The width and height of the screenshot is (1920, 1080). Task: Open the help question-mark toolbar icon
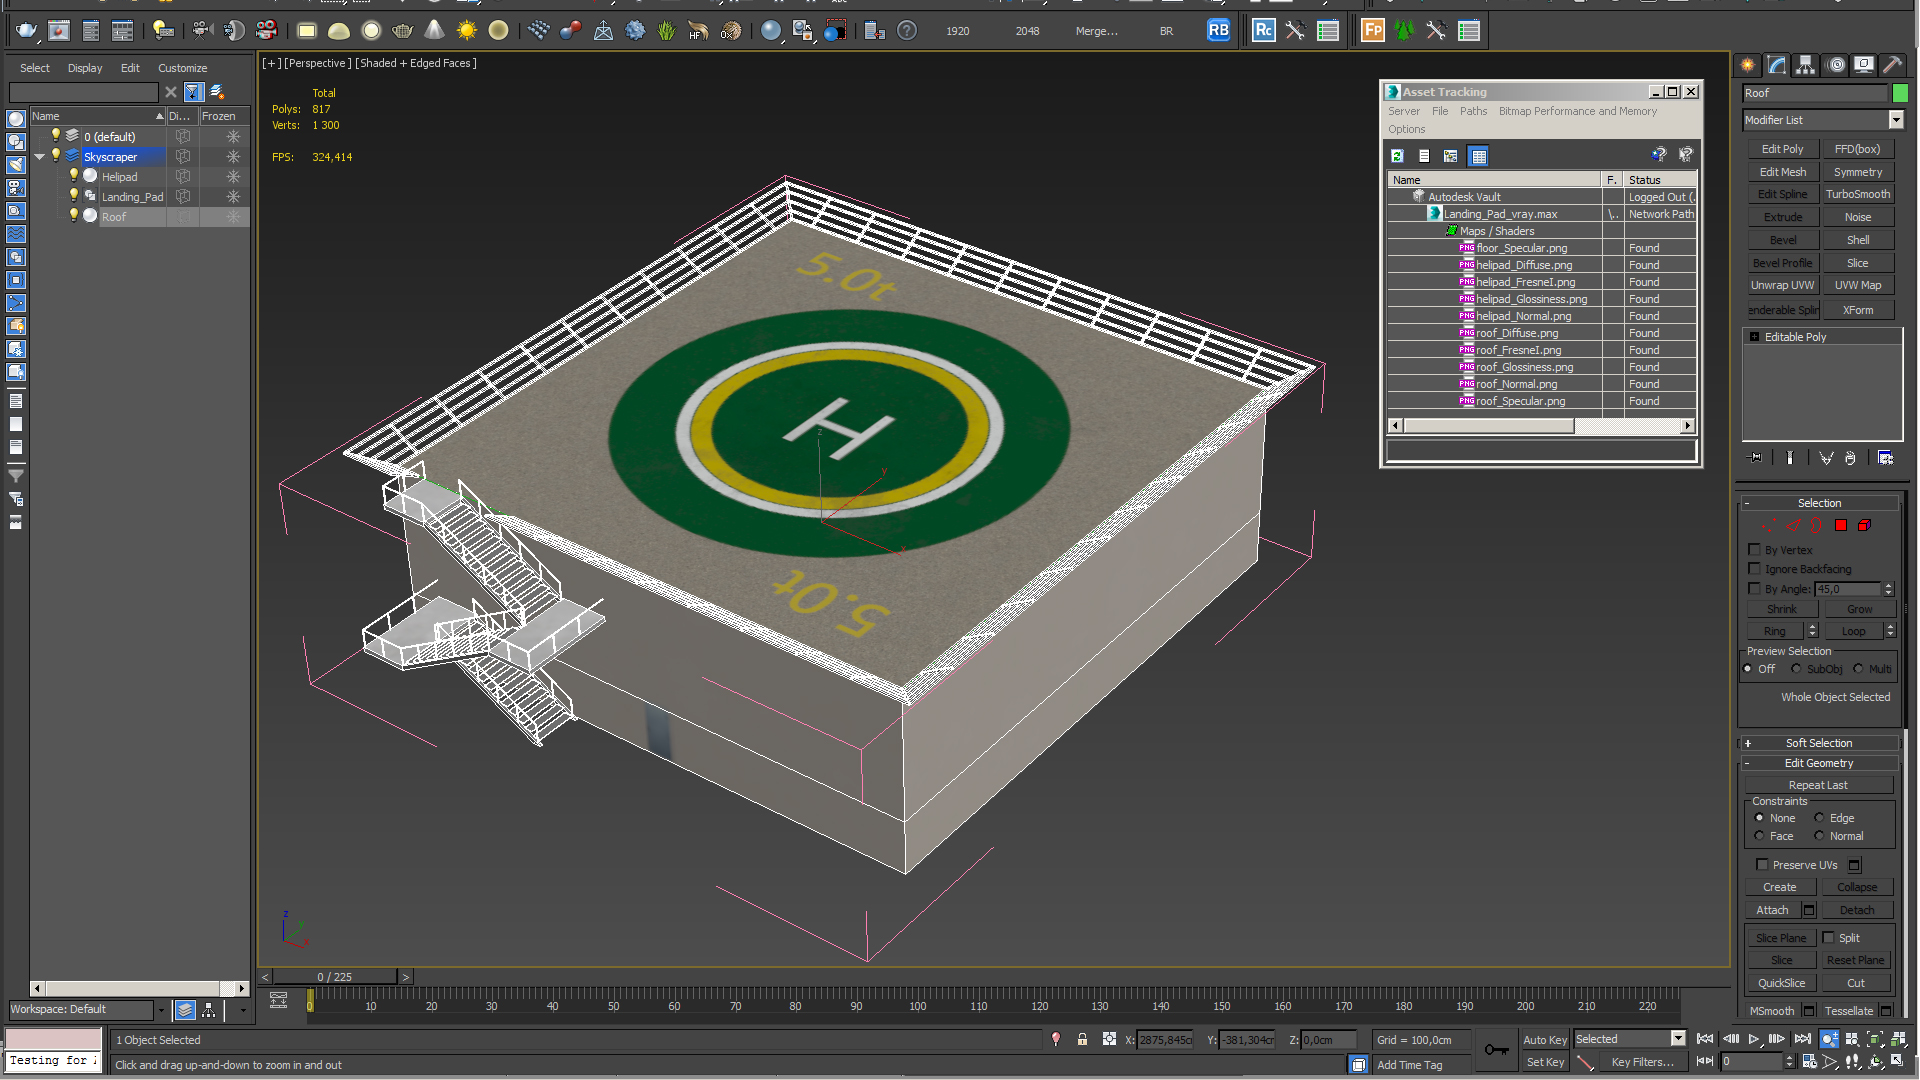point(906,31)
